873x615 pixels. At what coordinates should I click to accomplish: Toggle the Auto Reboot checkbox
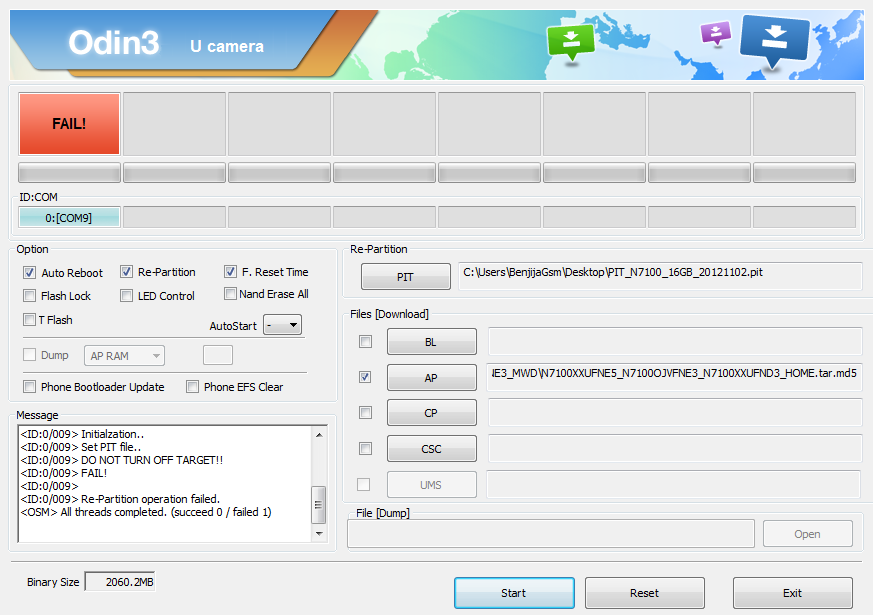[x=30, y=273]
